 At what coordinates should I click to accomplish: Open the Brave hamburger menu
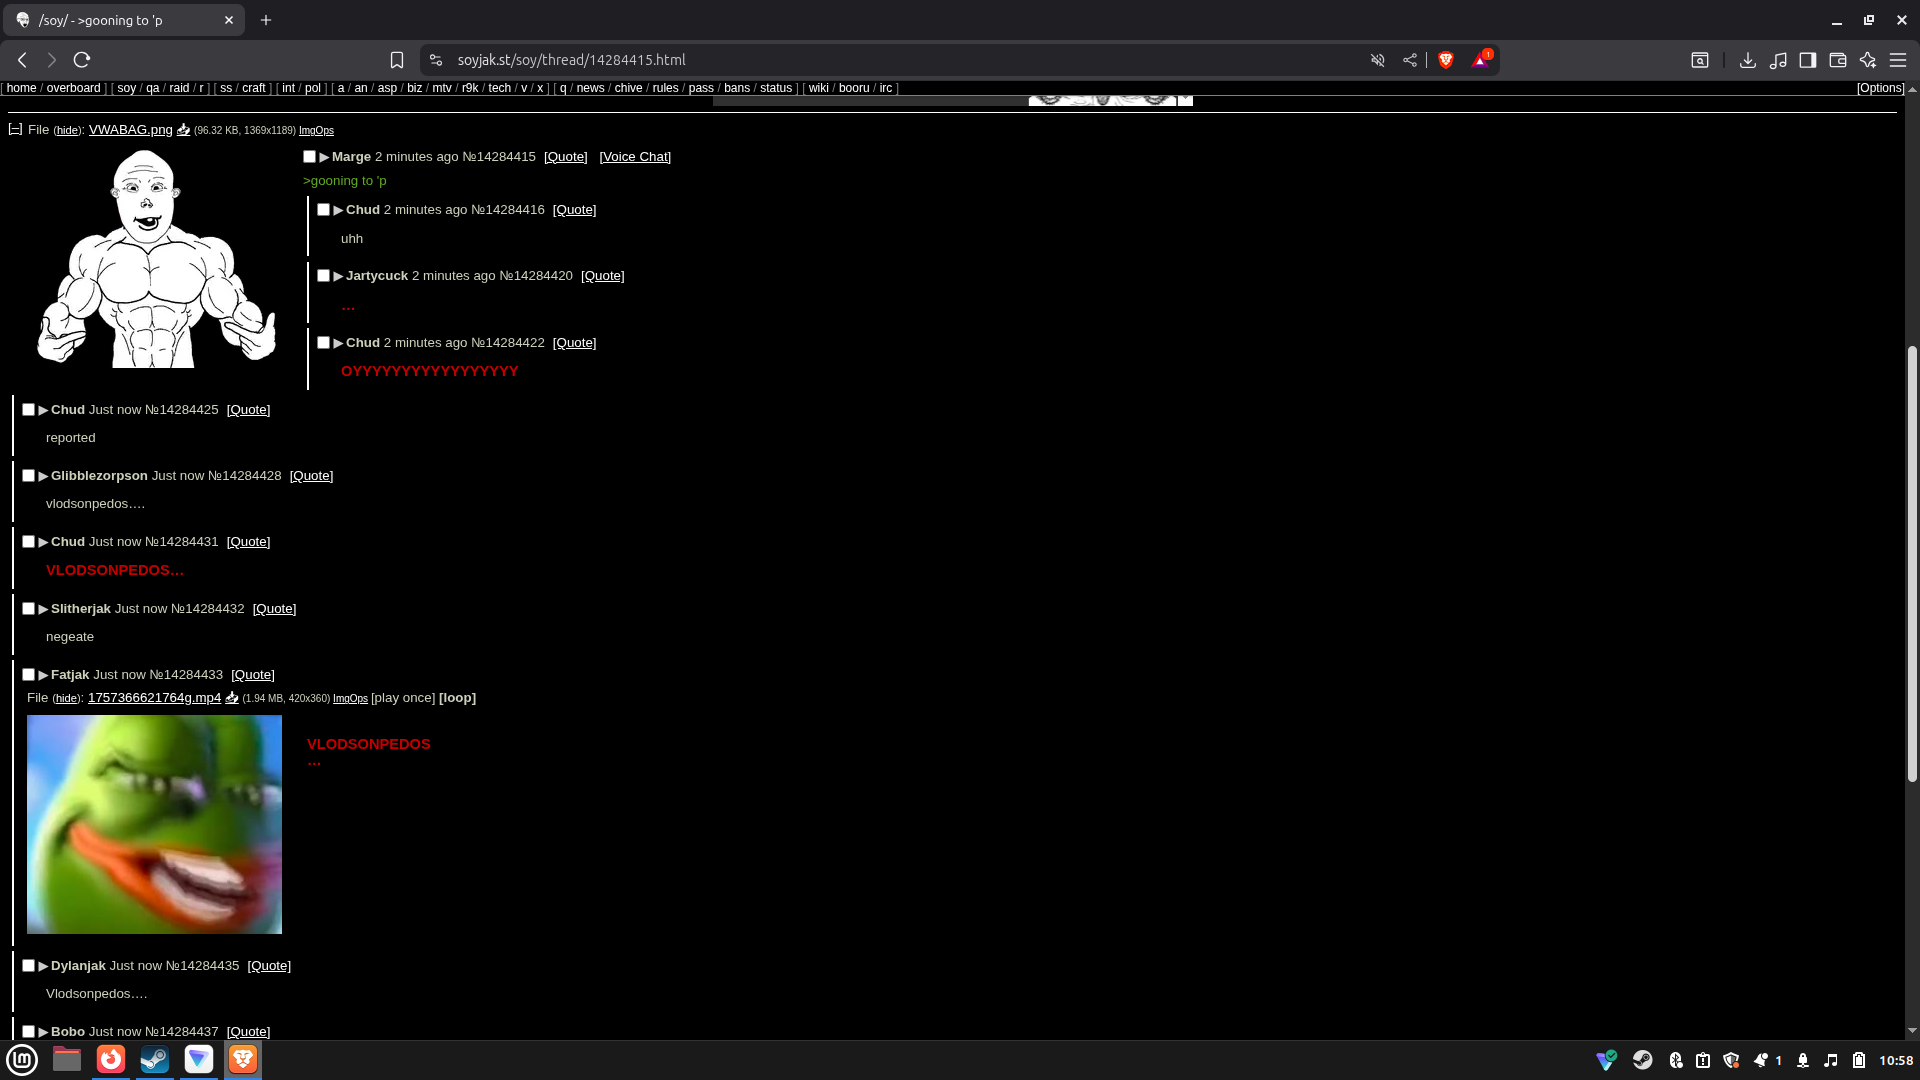click(1897, 60)
